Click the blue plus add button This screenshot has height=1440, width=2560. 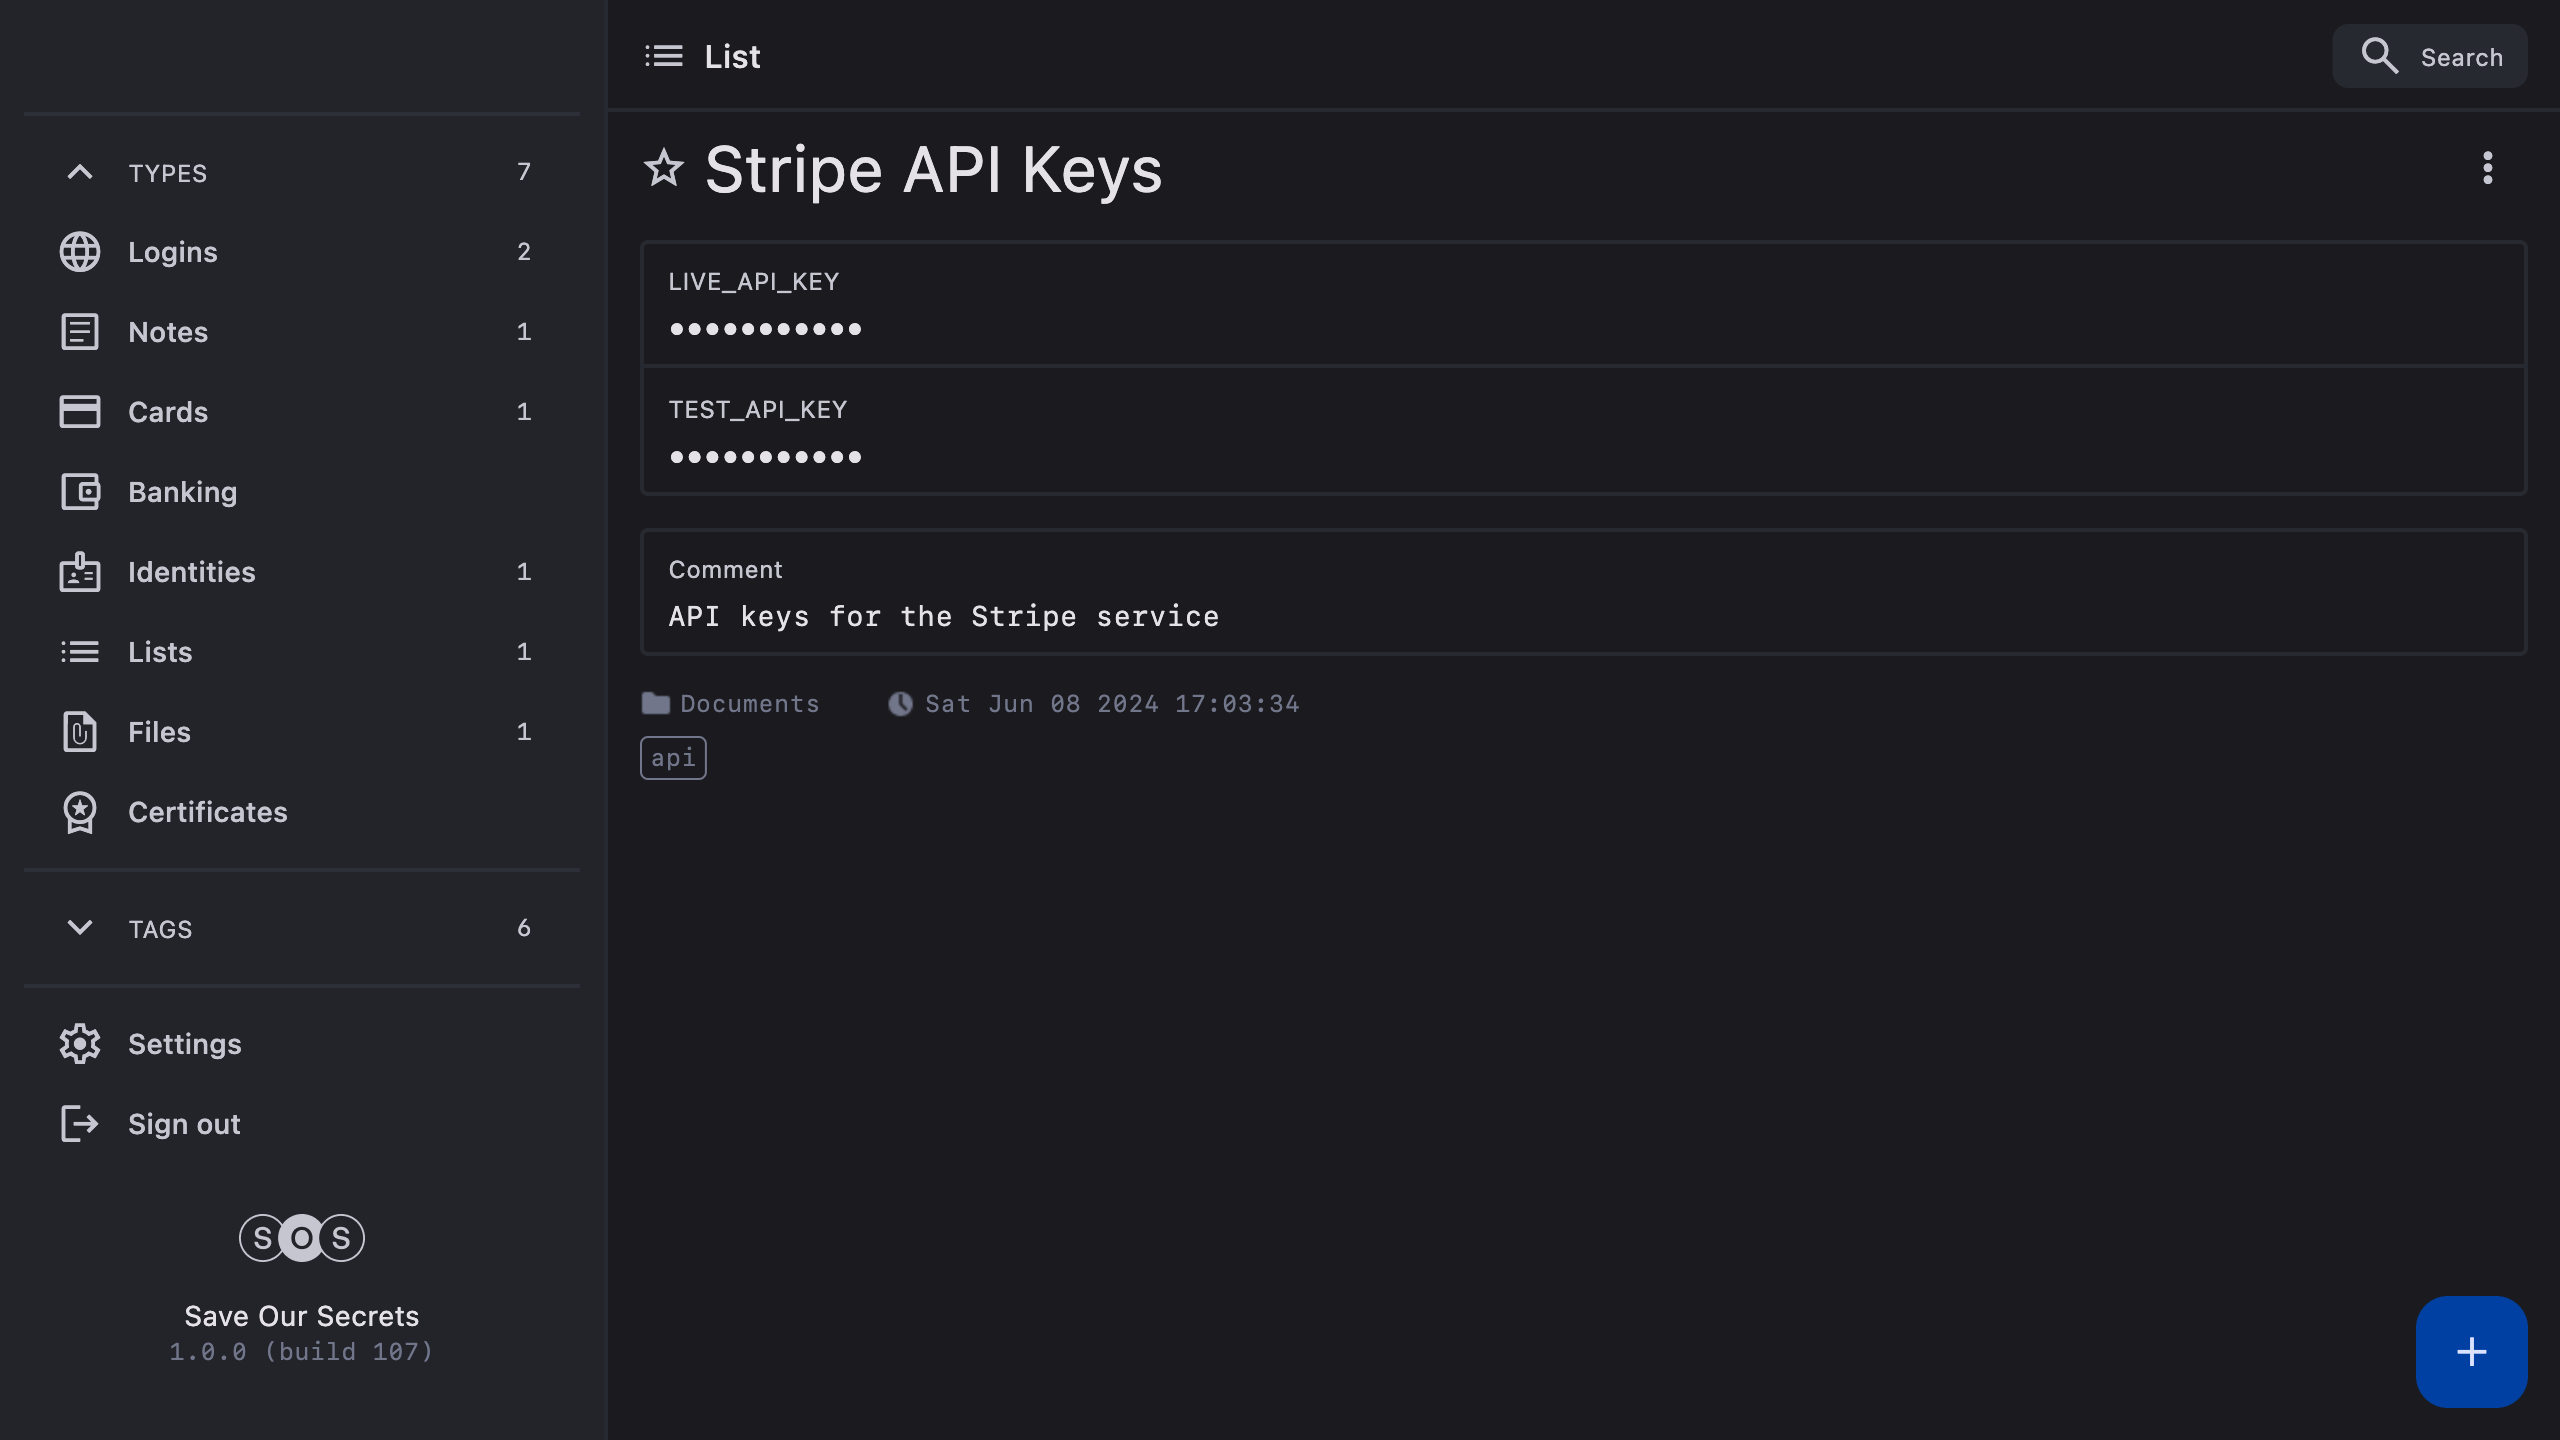click(2471, 1352)
